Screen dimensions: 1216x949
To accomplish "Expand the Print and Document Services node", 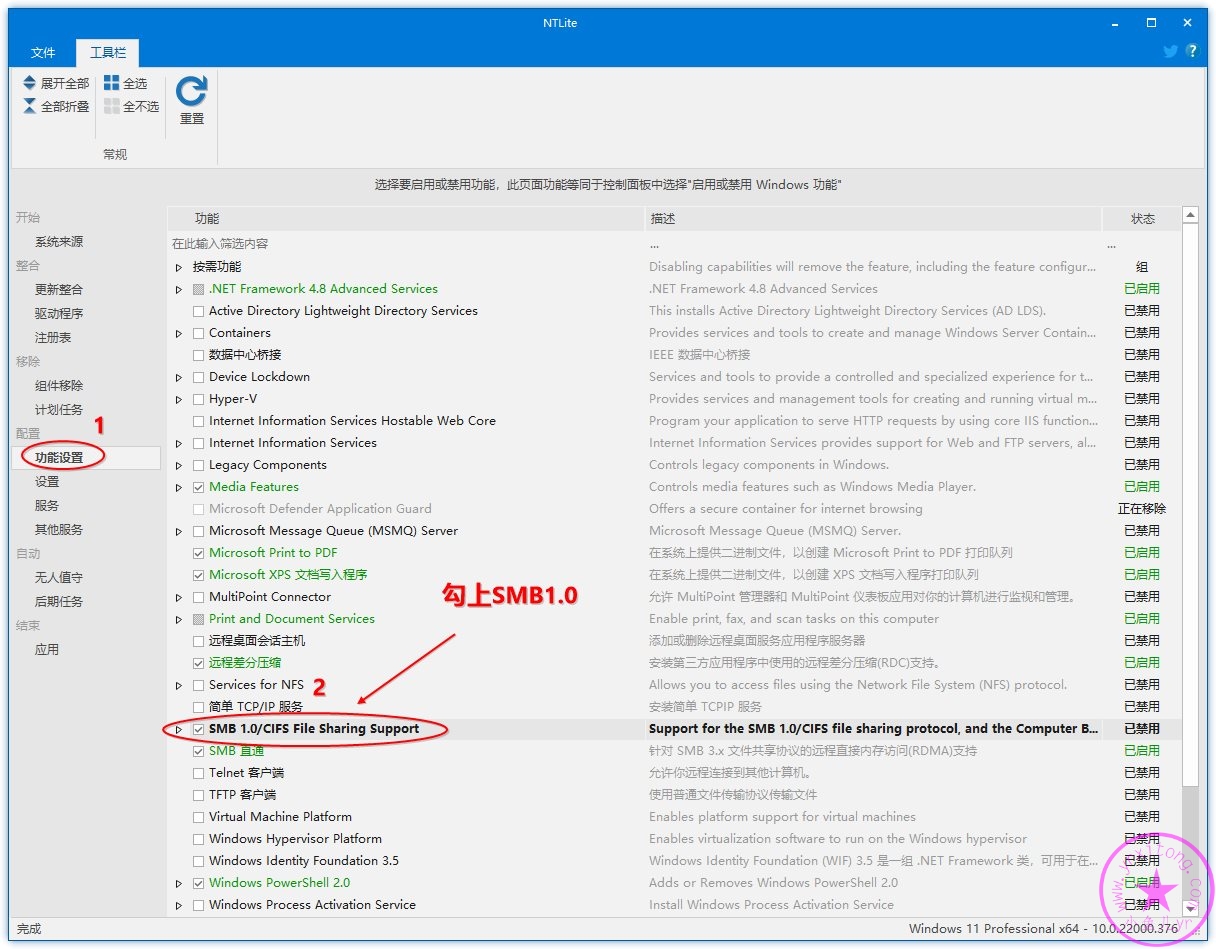I will [179, 619].
